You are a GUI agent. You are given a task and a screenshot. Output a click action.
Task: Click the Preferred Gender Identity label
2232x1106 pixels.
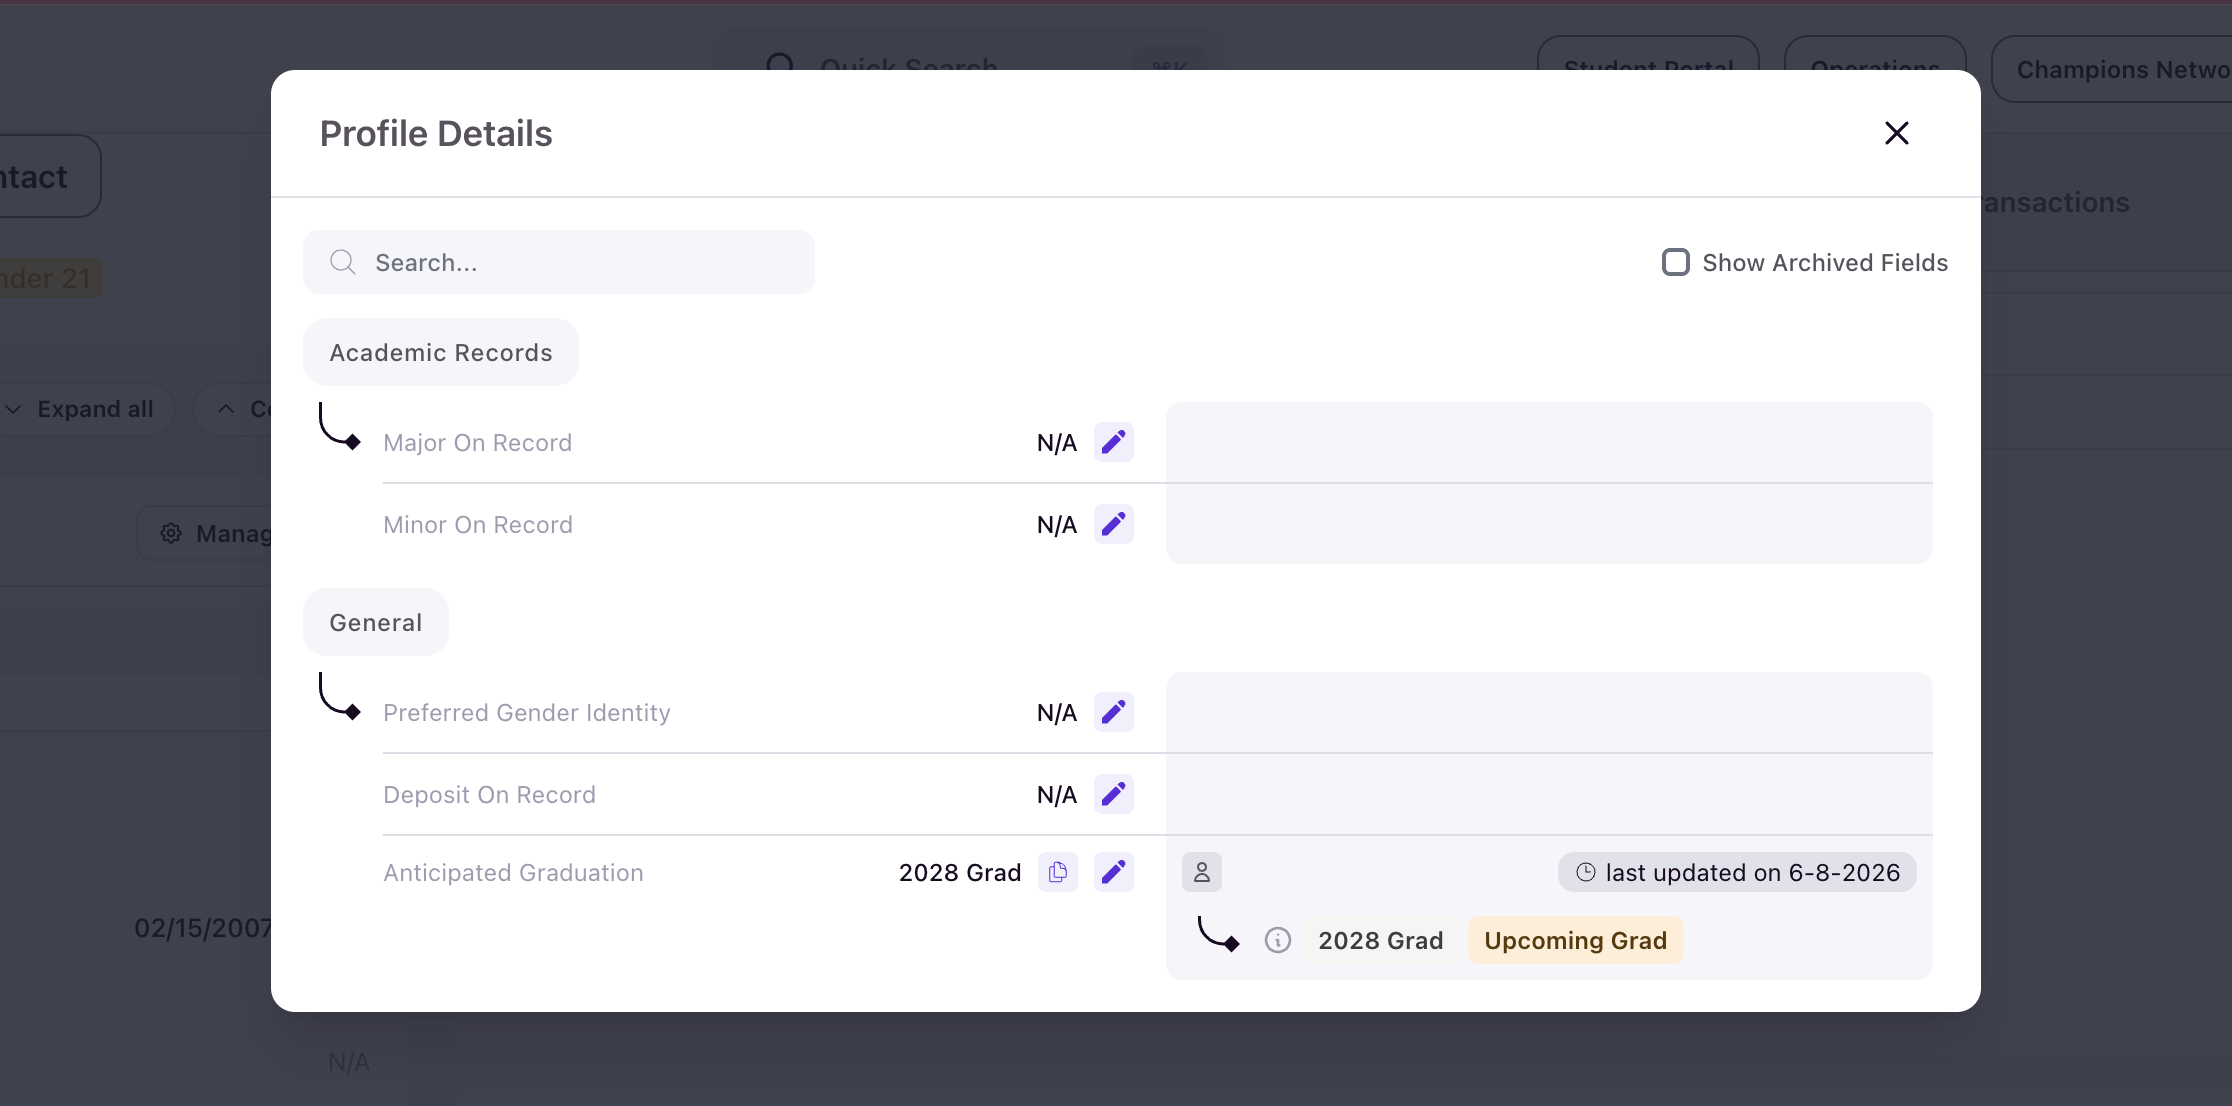(526, 712)
